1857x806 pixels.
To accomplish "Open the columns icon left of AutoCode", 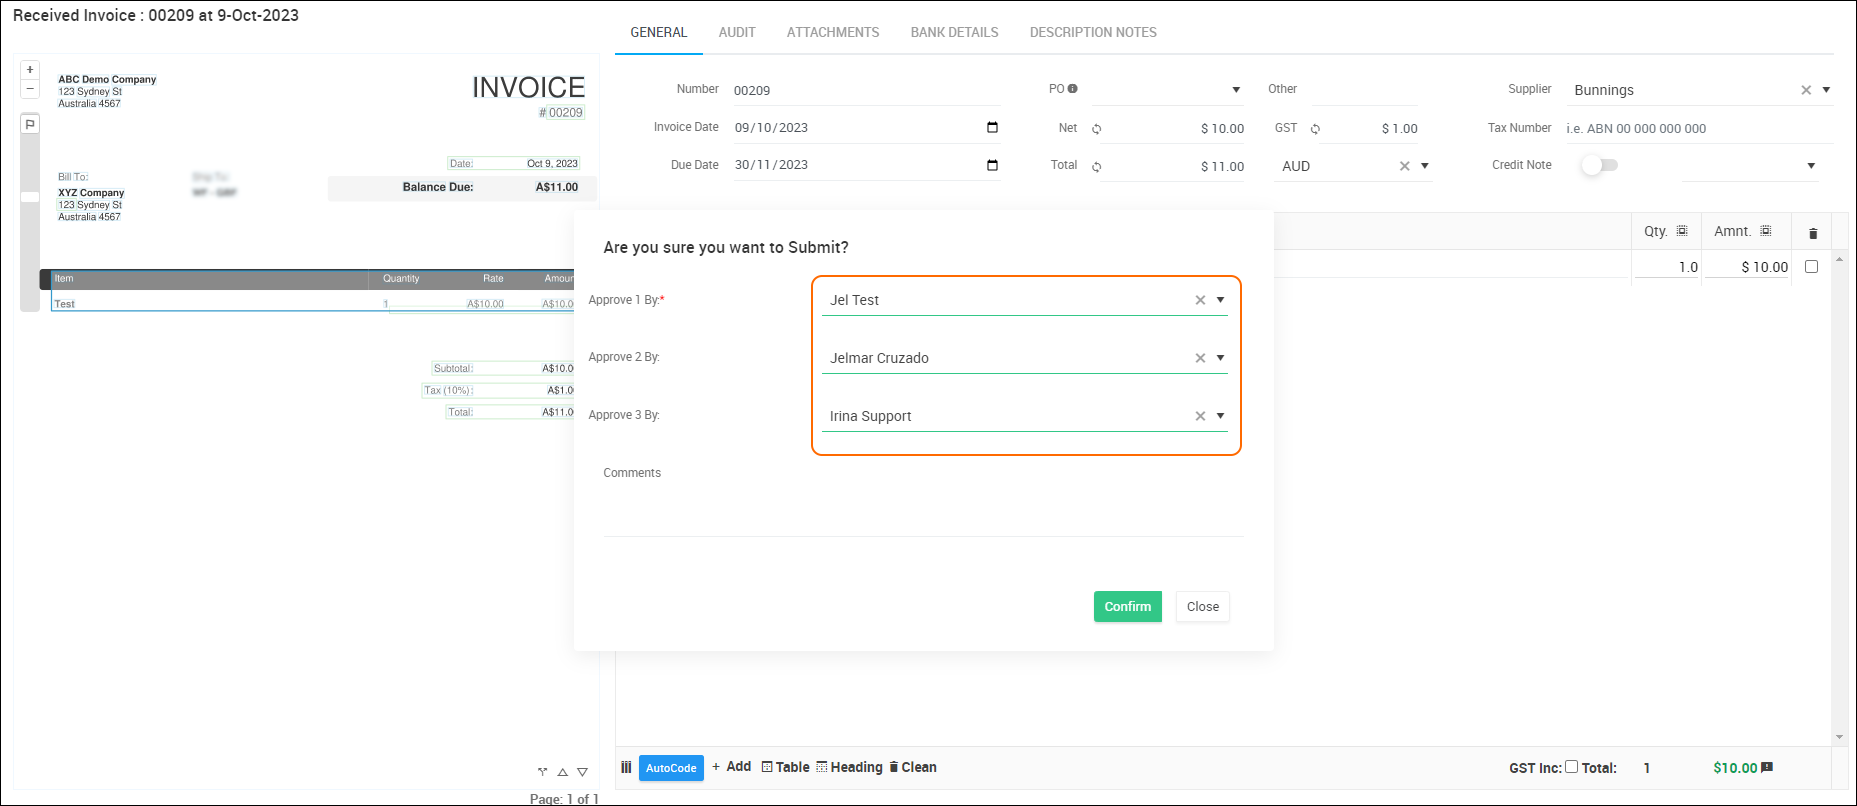I will point(626,767).
